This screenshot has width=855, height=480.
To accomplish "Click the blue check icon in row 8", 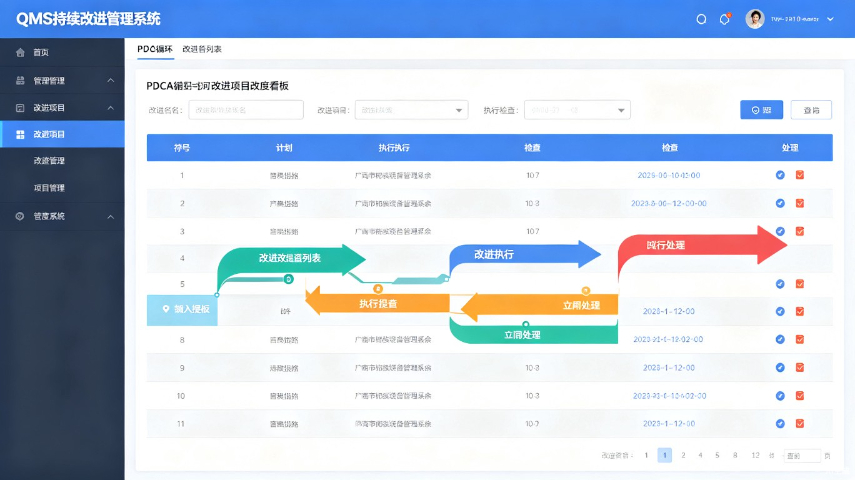I will (780, 339).
